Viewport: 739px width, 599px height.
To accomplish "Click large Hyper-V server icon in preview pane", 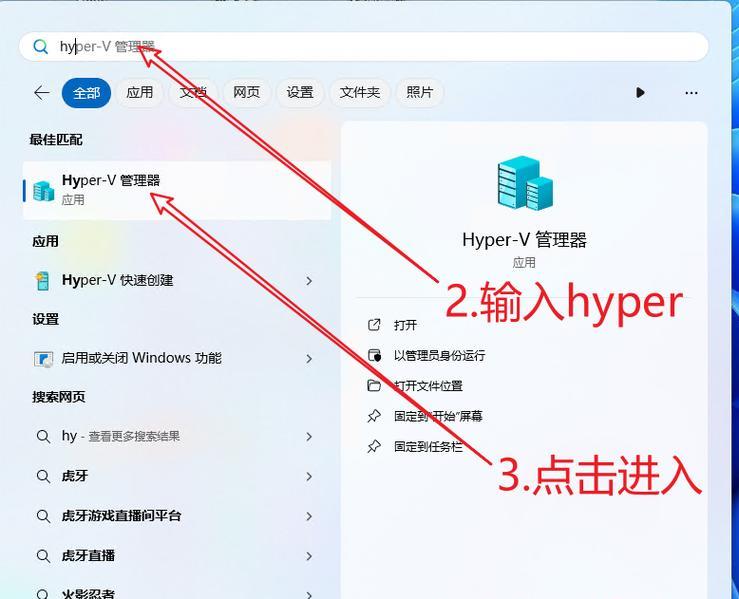I will click(525, 183).
